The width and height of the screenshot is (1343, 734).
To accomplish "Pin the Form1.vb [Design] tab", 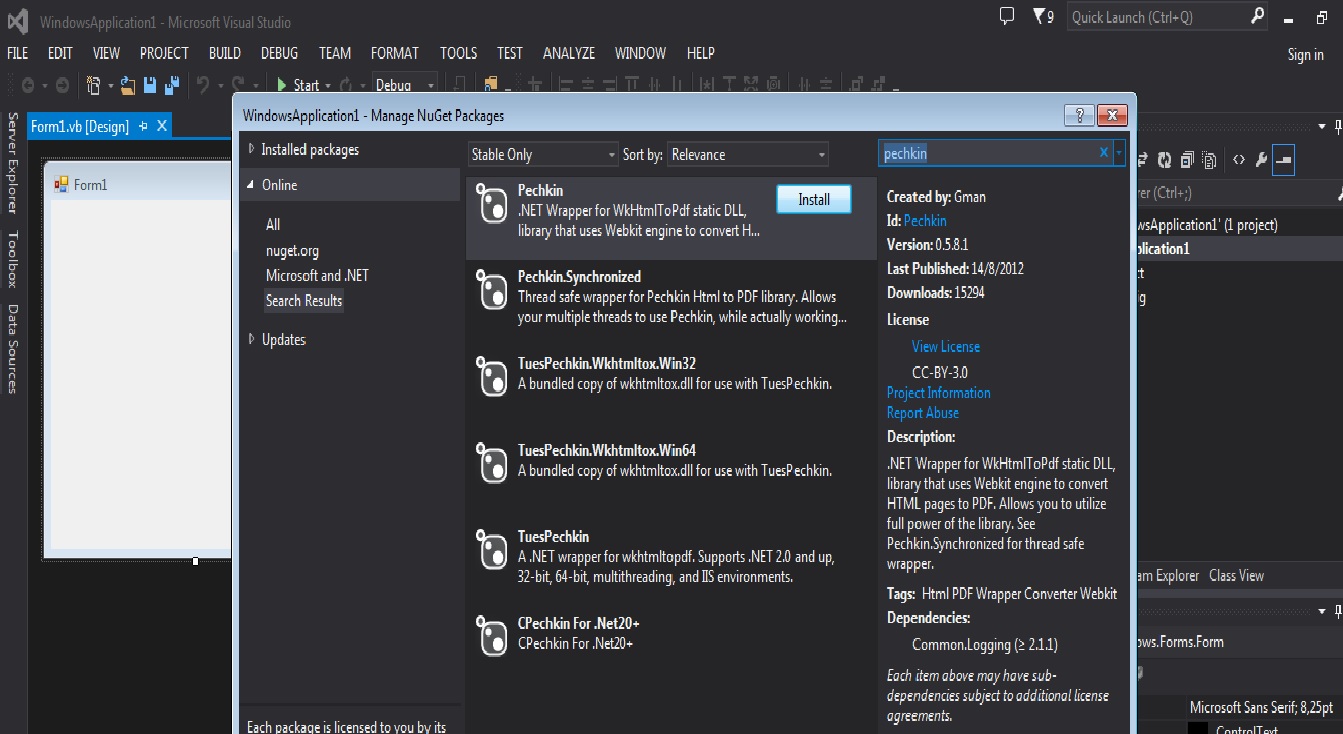I will (x=143, y=126).
